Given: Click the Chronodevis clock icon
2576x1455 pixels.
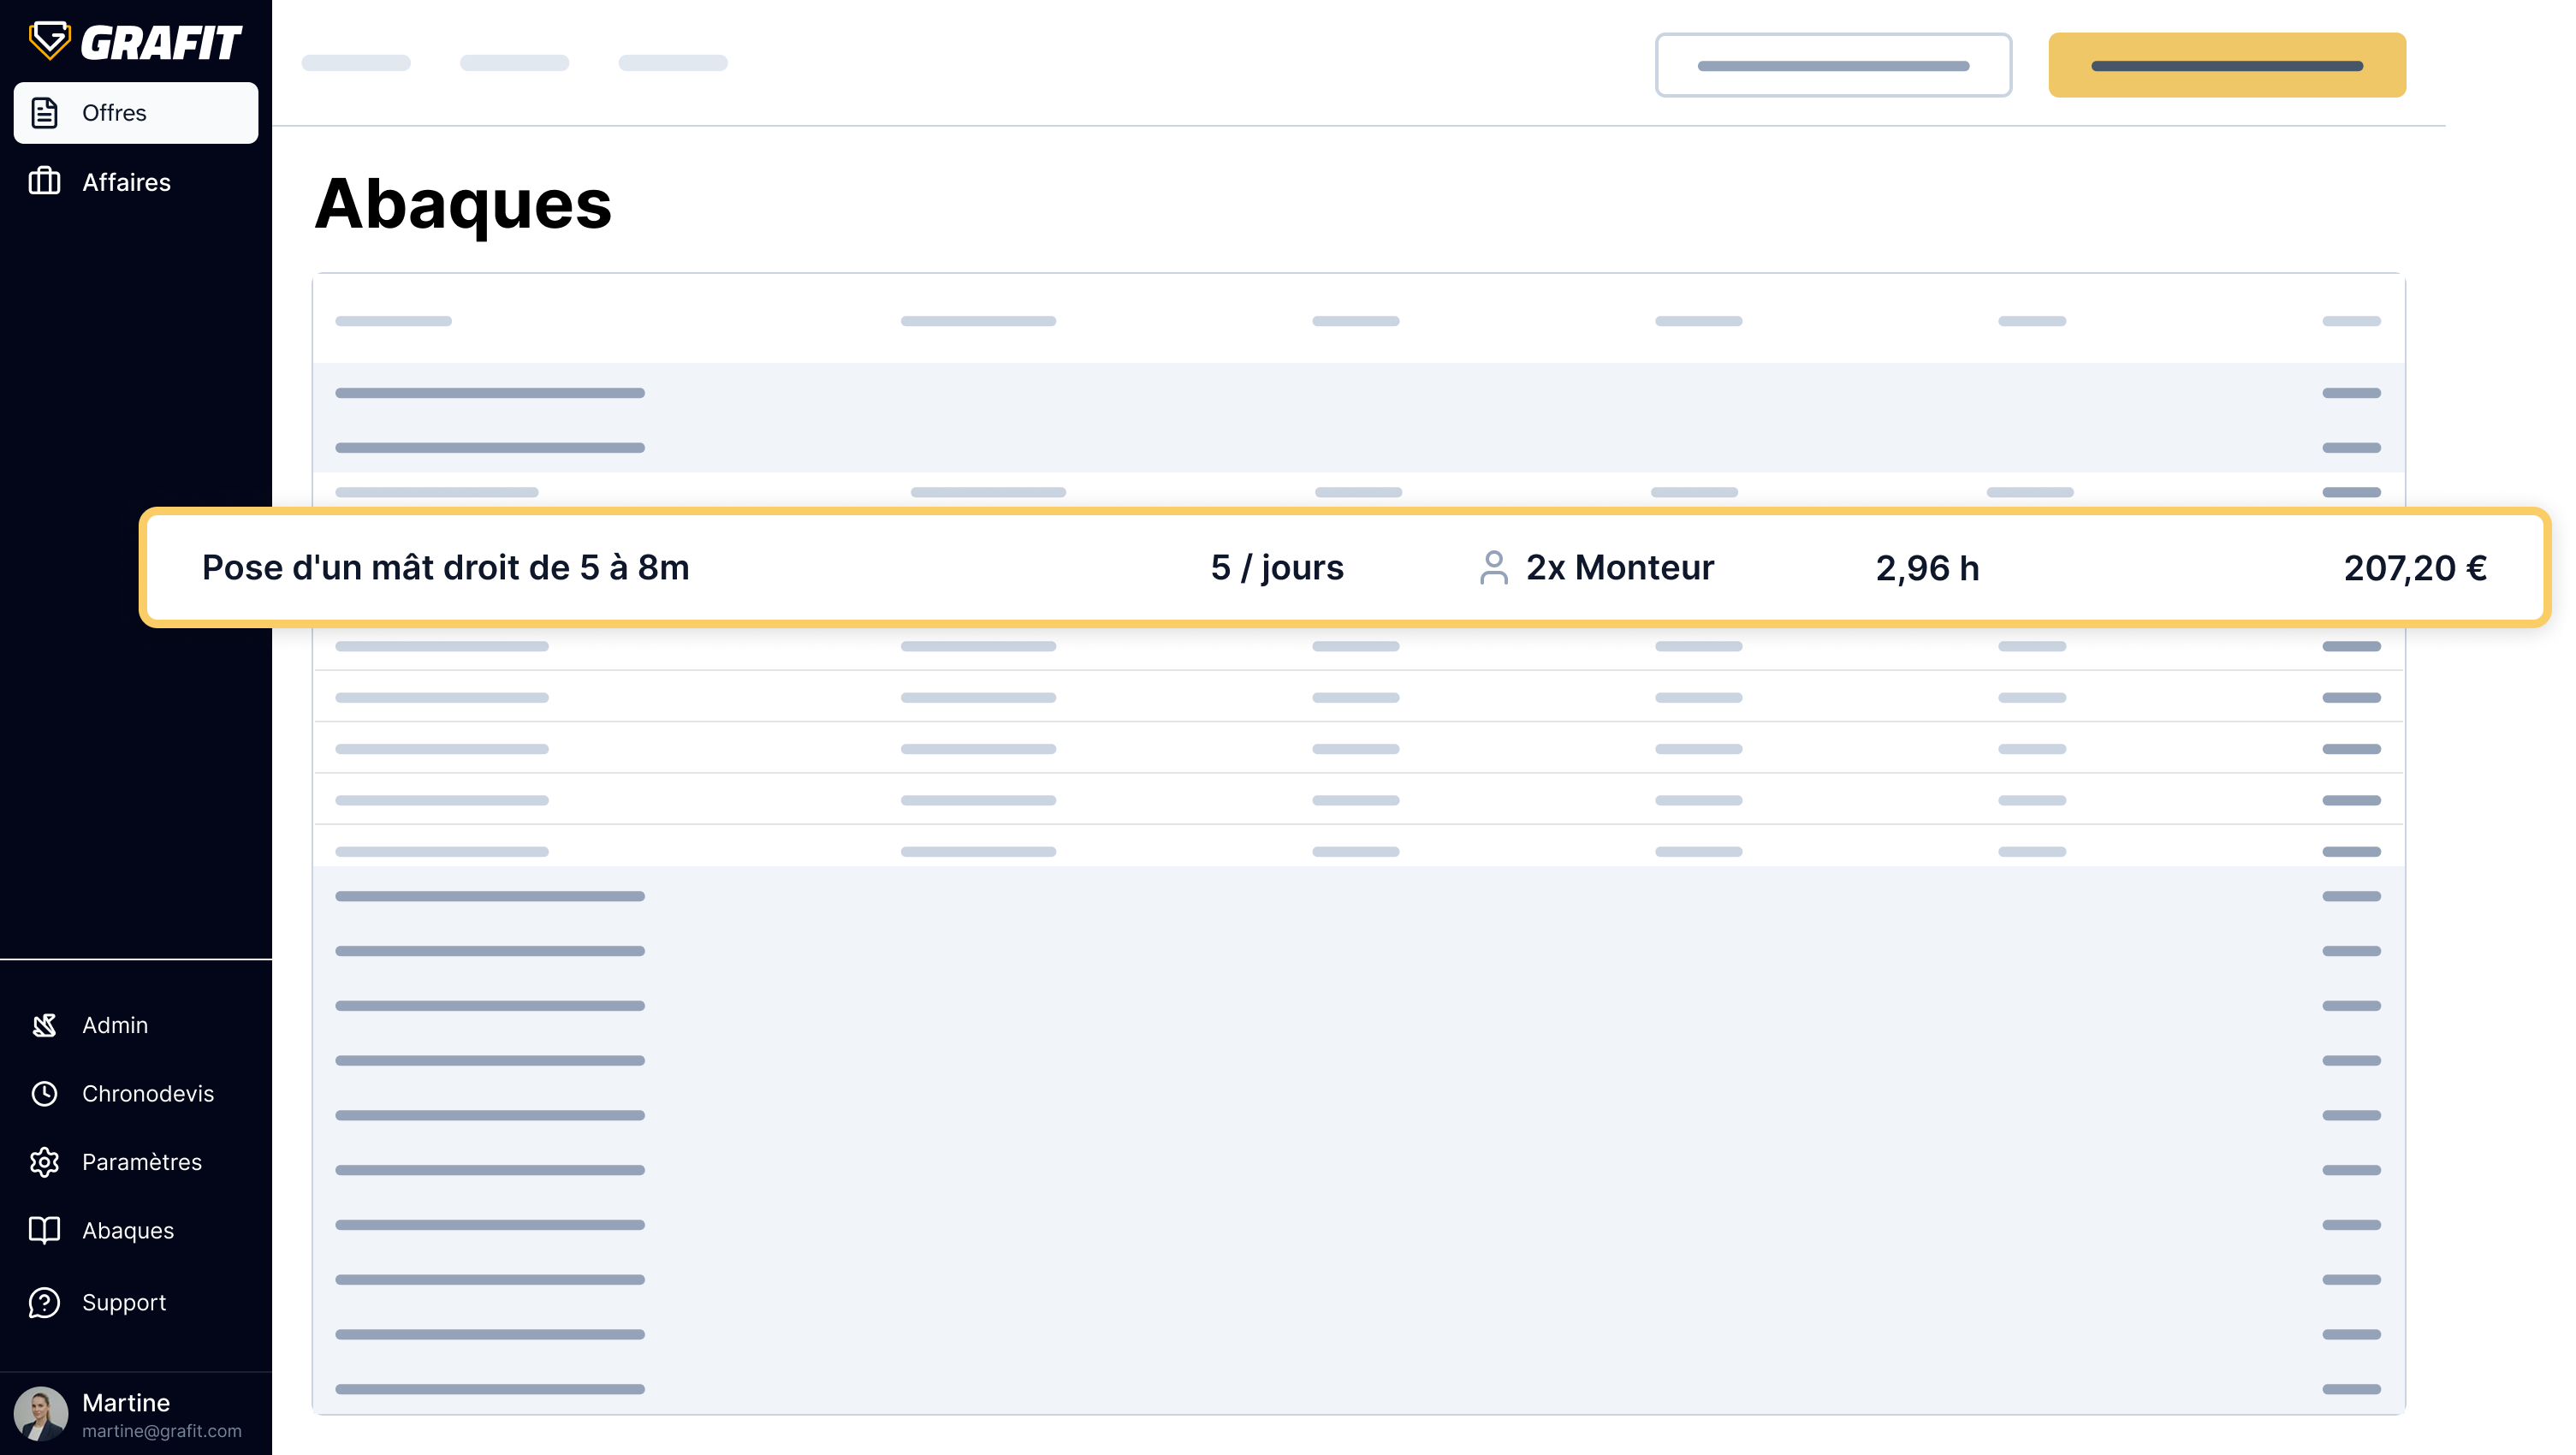Looking at the screenshot, I should coord(45,1093).
